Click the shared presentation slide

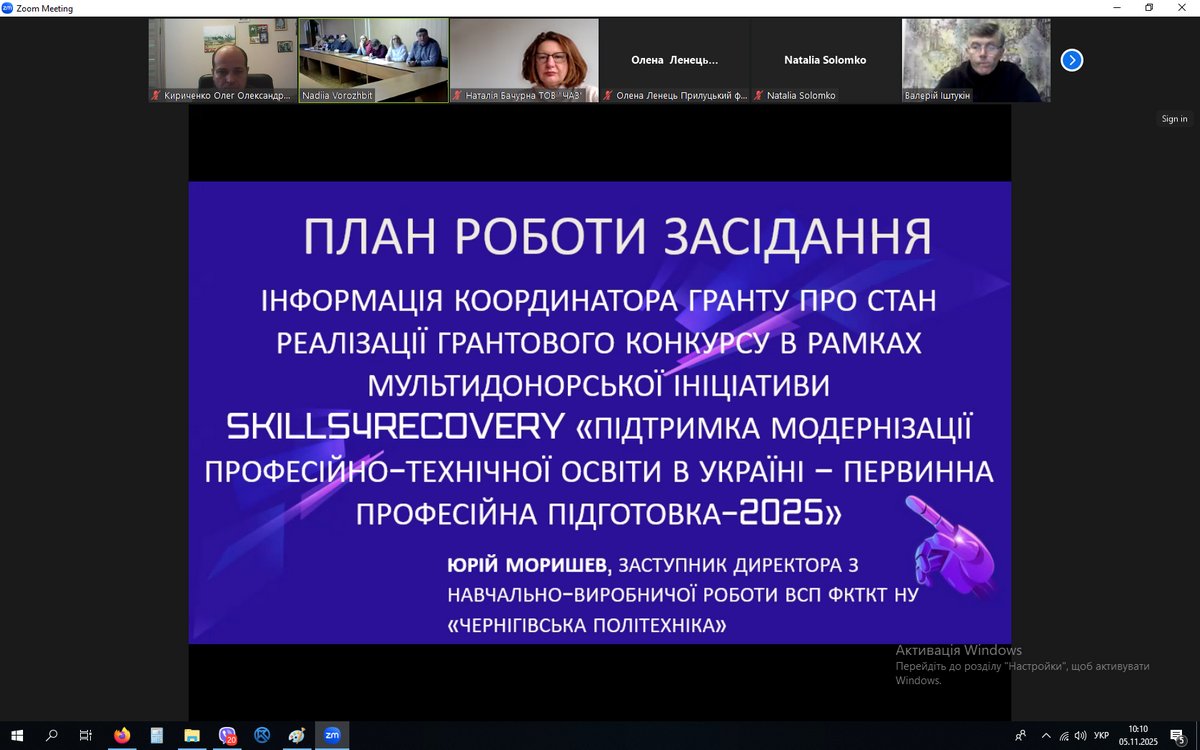click(x=600, y=412)
